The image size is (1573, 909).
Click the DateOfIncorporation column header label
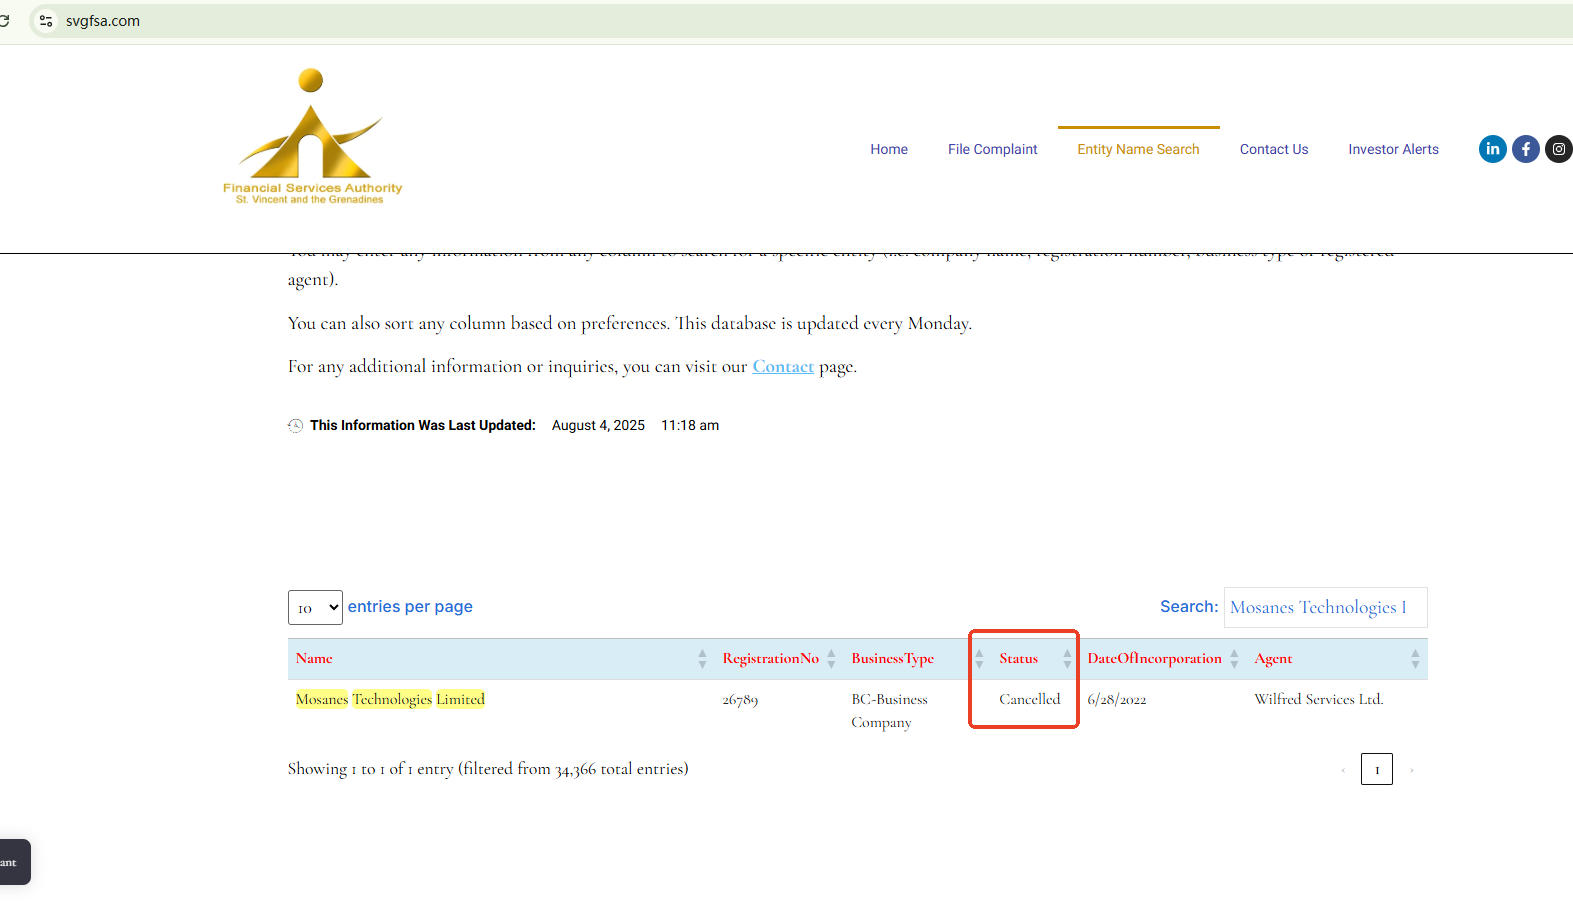[x=1155, y=659]
